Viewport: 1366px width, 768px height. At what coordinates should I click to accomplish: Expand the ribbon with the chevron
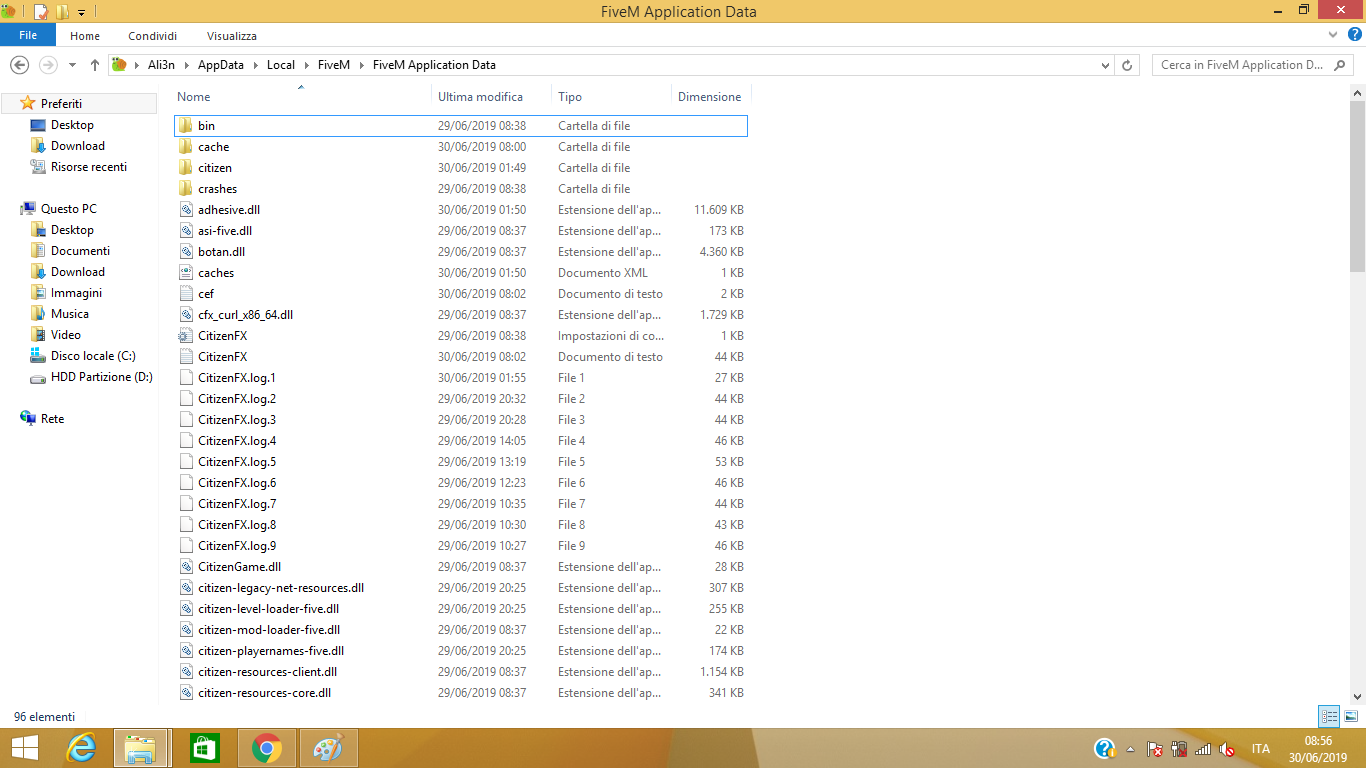[x=1333, y=35]
